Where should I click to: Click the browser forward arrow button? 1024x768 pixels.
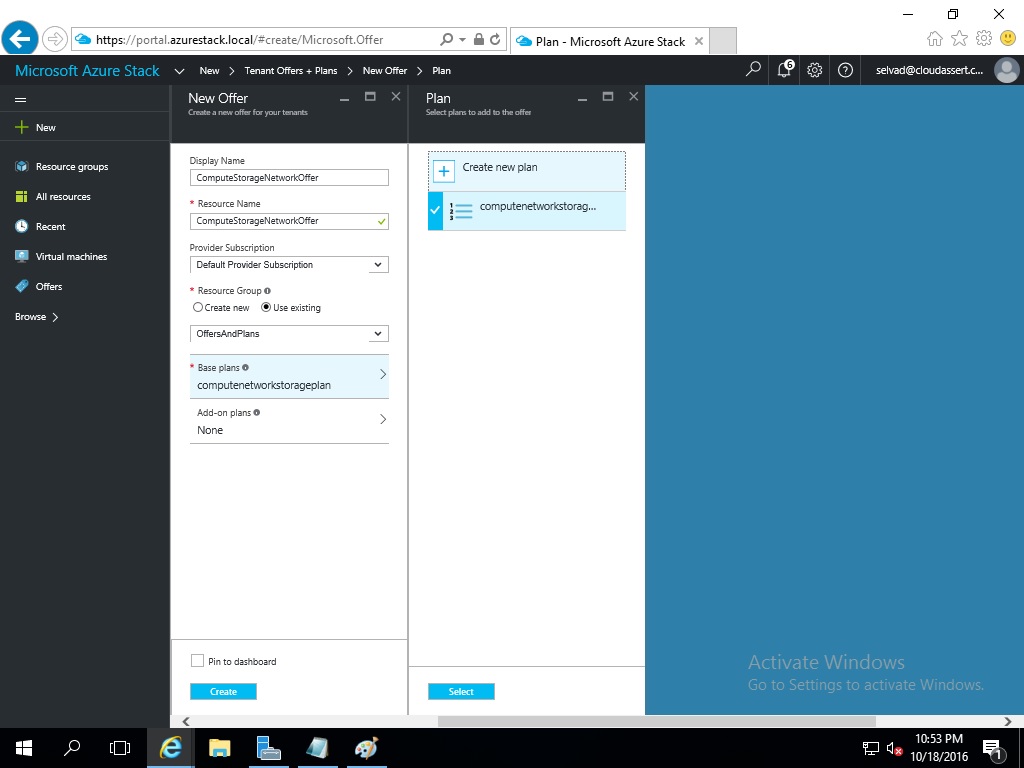tap(55, 39)
